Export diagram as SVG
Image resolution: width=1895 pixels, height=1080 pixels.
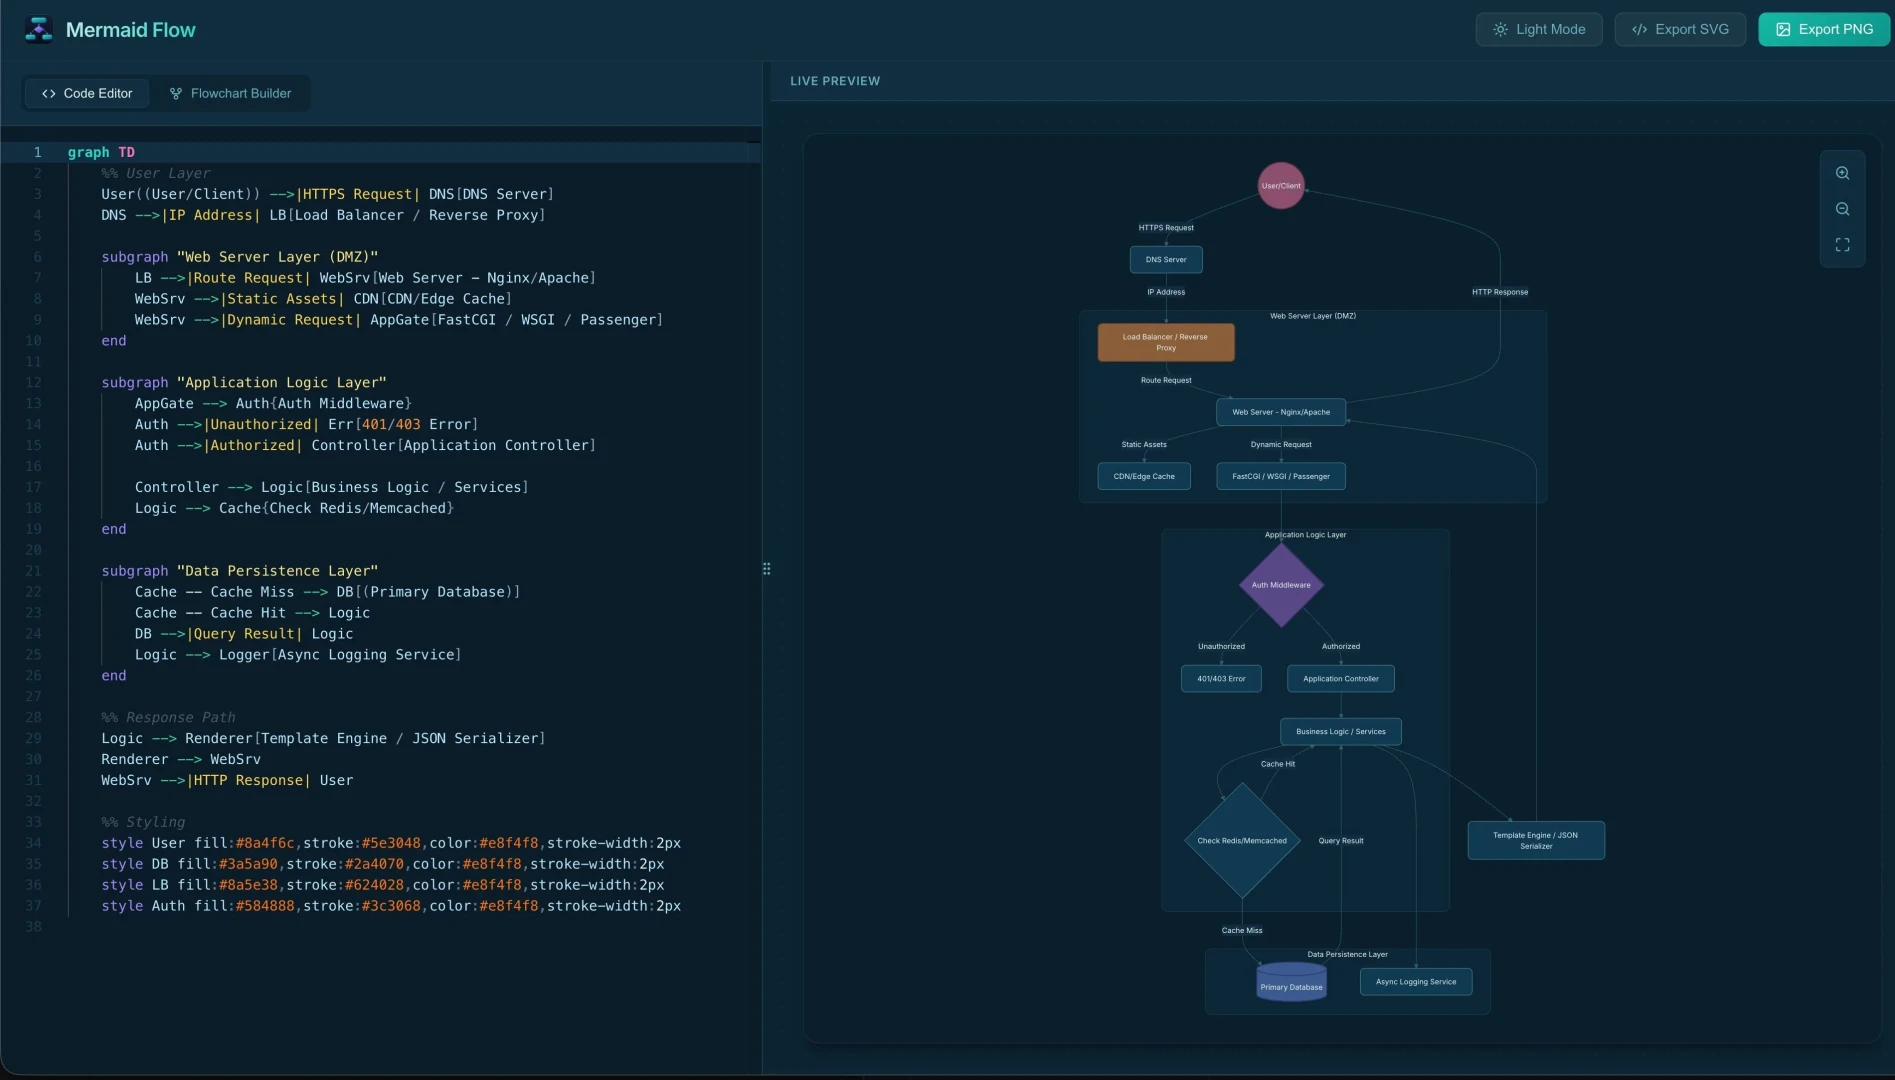pyautogui.click(x=1680, y=29)
